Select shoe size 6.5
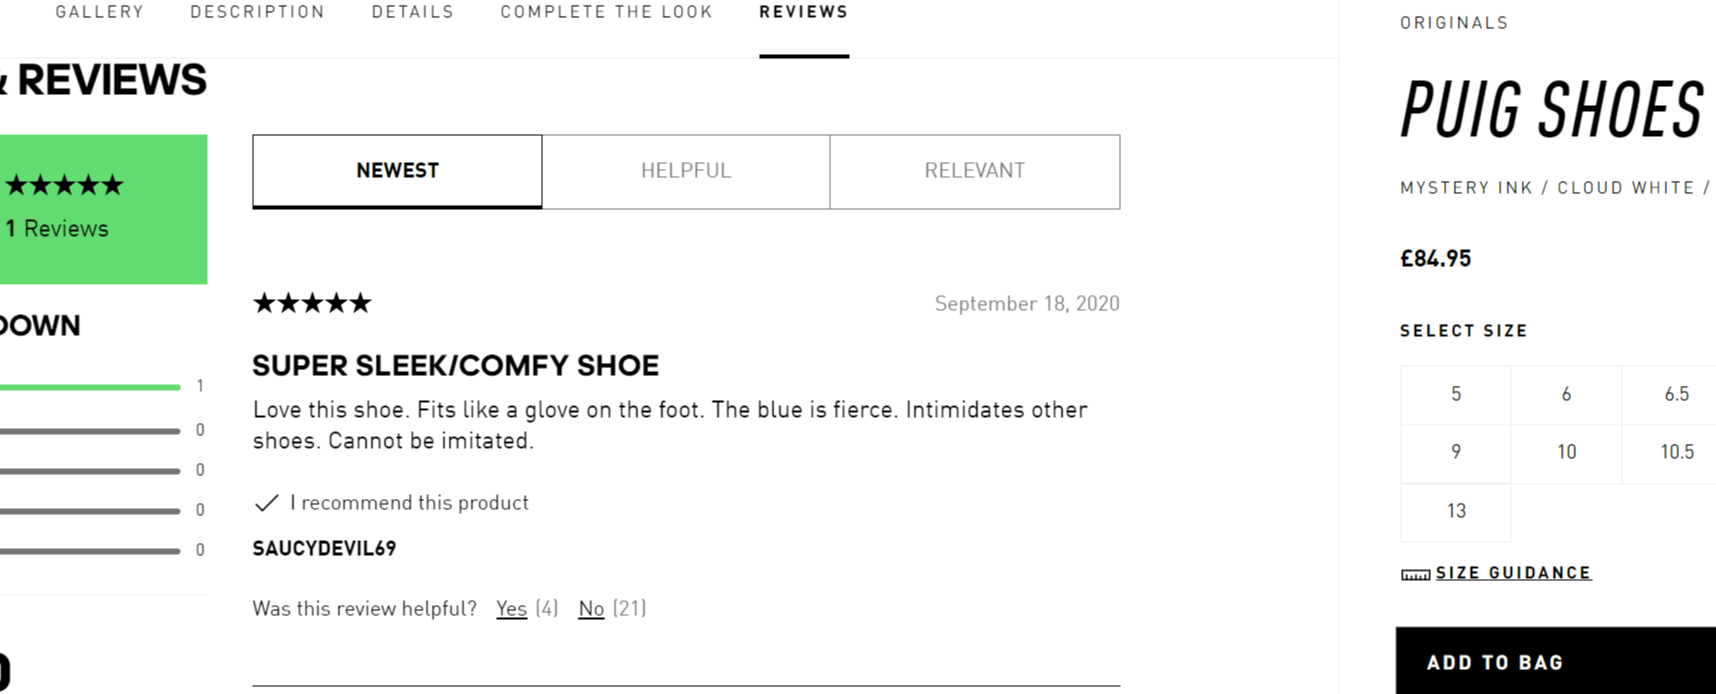The width and height of the screenshot is (1716, 694). [1676, 394]
